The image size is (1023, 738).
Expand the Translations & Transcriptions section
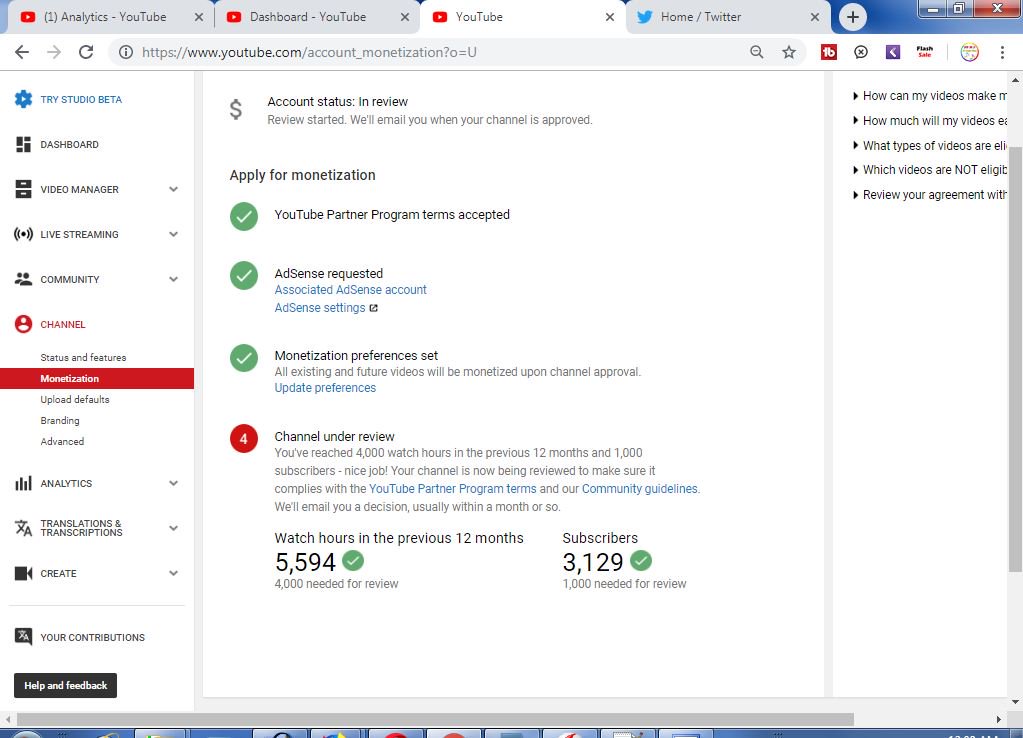(174, 528)
